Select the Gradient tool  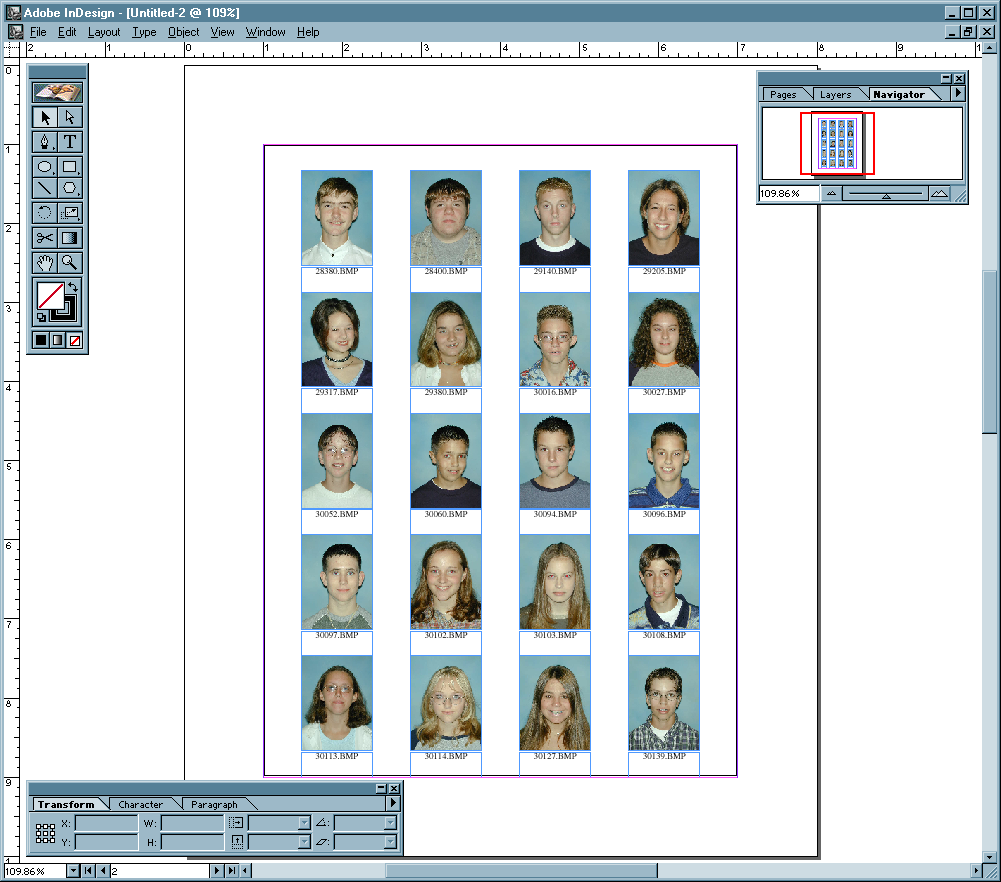click(x=70, y=238)
